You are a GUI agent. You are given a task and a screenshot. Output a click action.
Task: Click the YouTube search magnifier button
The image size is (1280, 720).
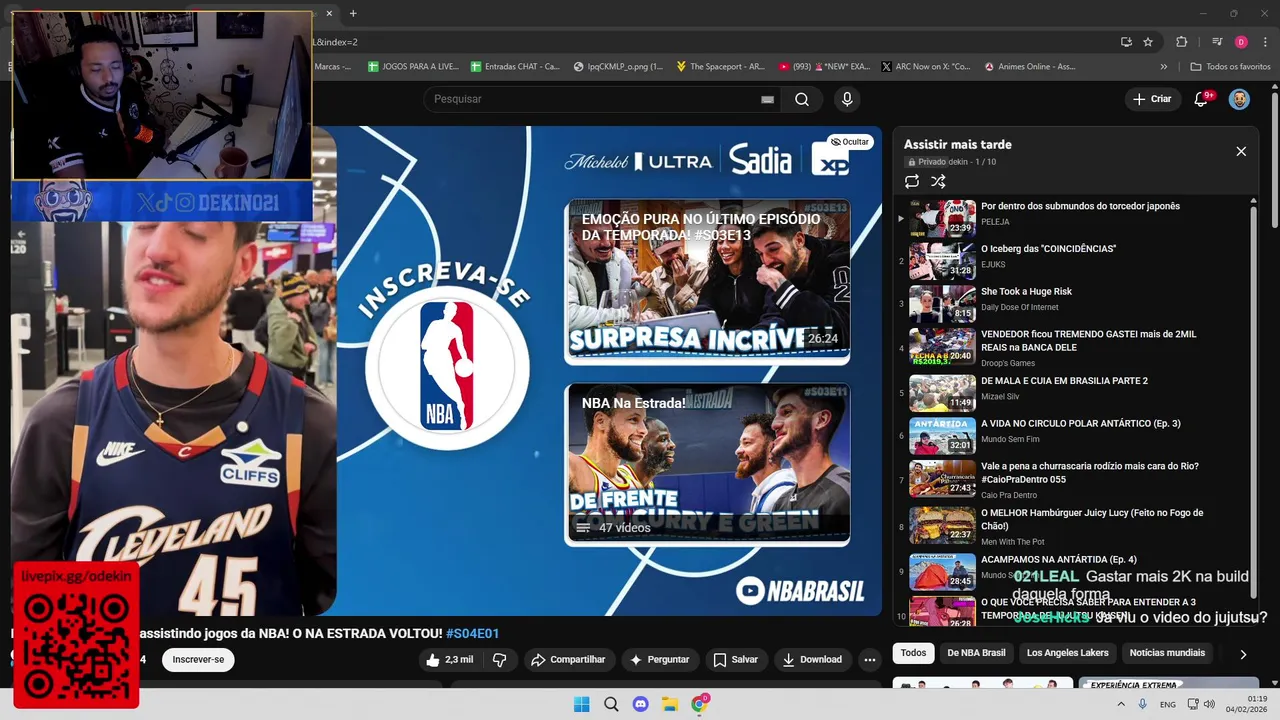click(x=802, y=99)
